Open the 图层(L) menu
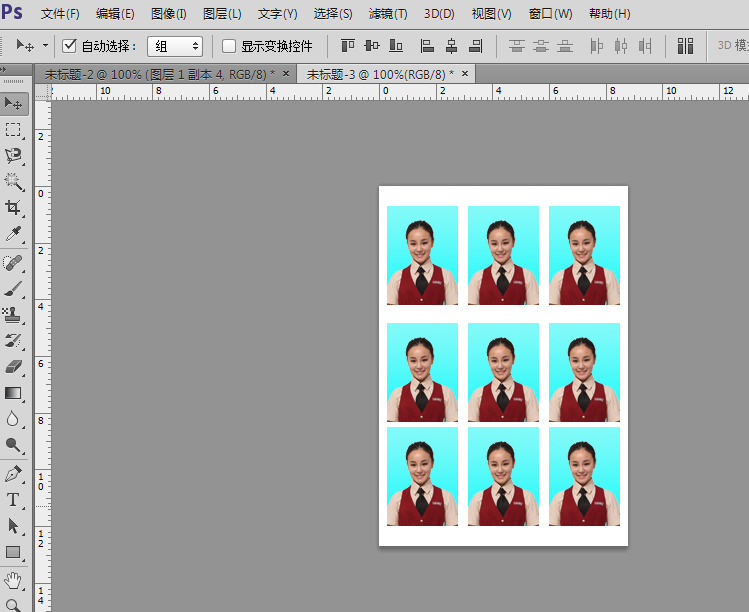 click(x=222, y=14)
